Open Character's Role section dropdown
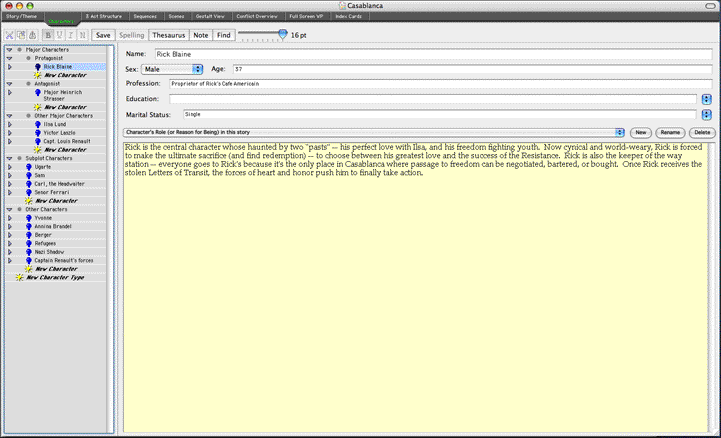This screenshot has width=721, height=438. tap(373, 132)
